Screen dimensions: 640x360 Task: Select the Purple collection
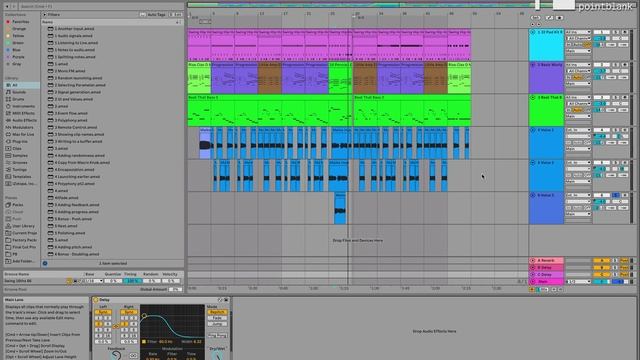16,57
